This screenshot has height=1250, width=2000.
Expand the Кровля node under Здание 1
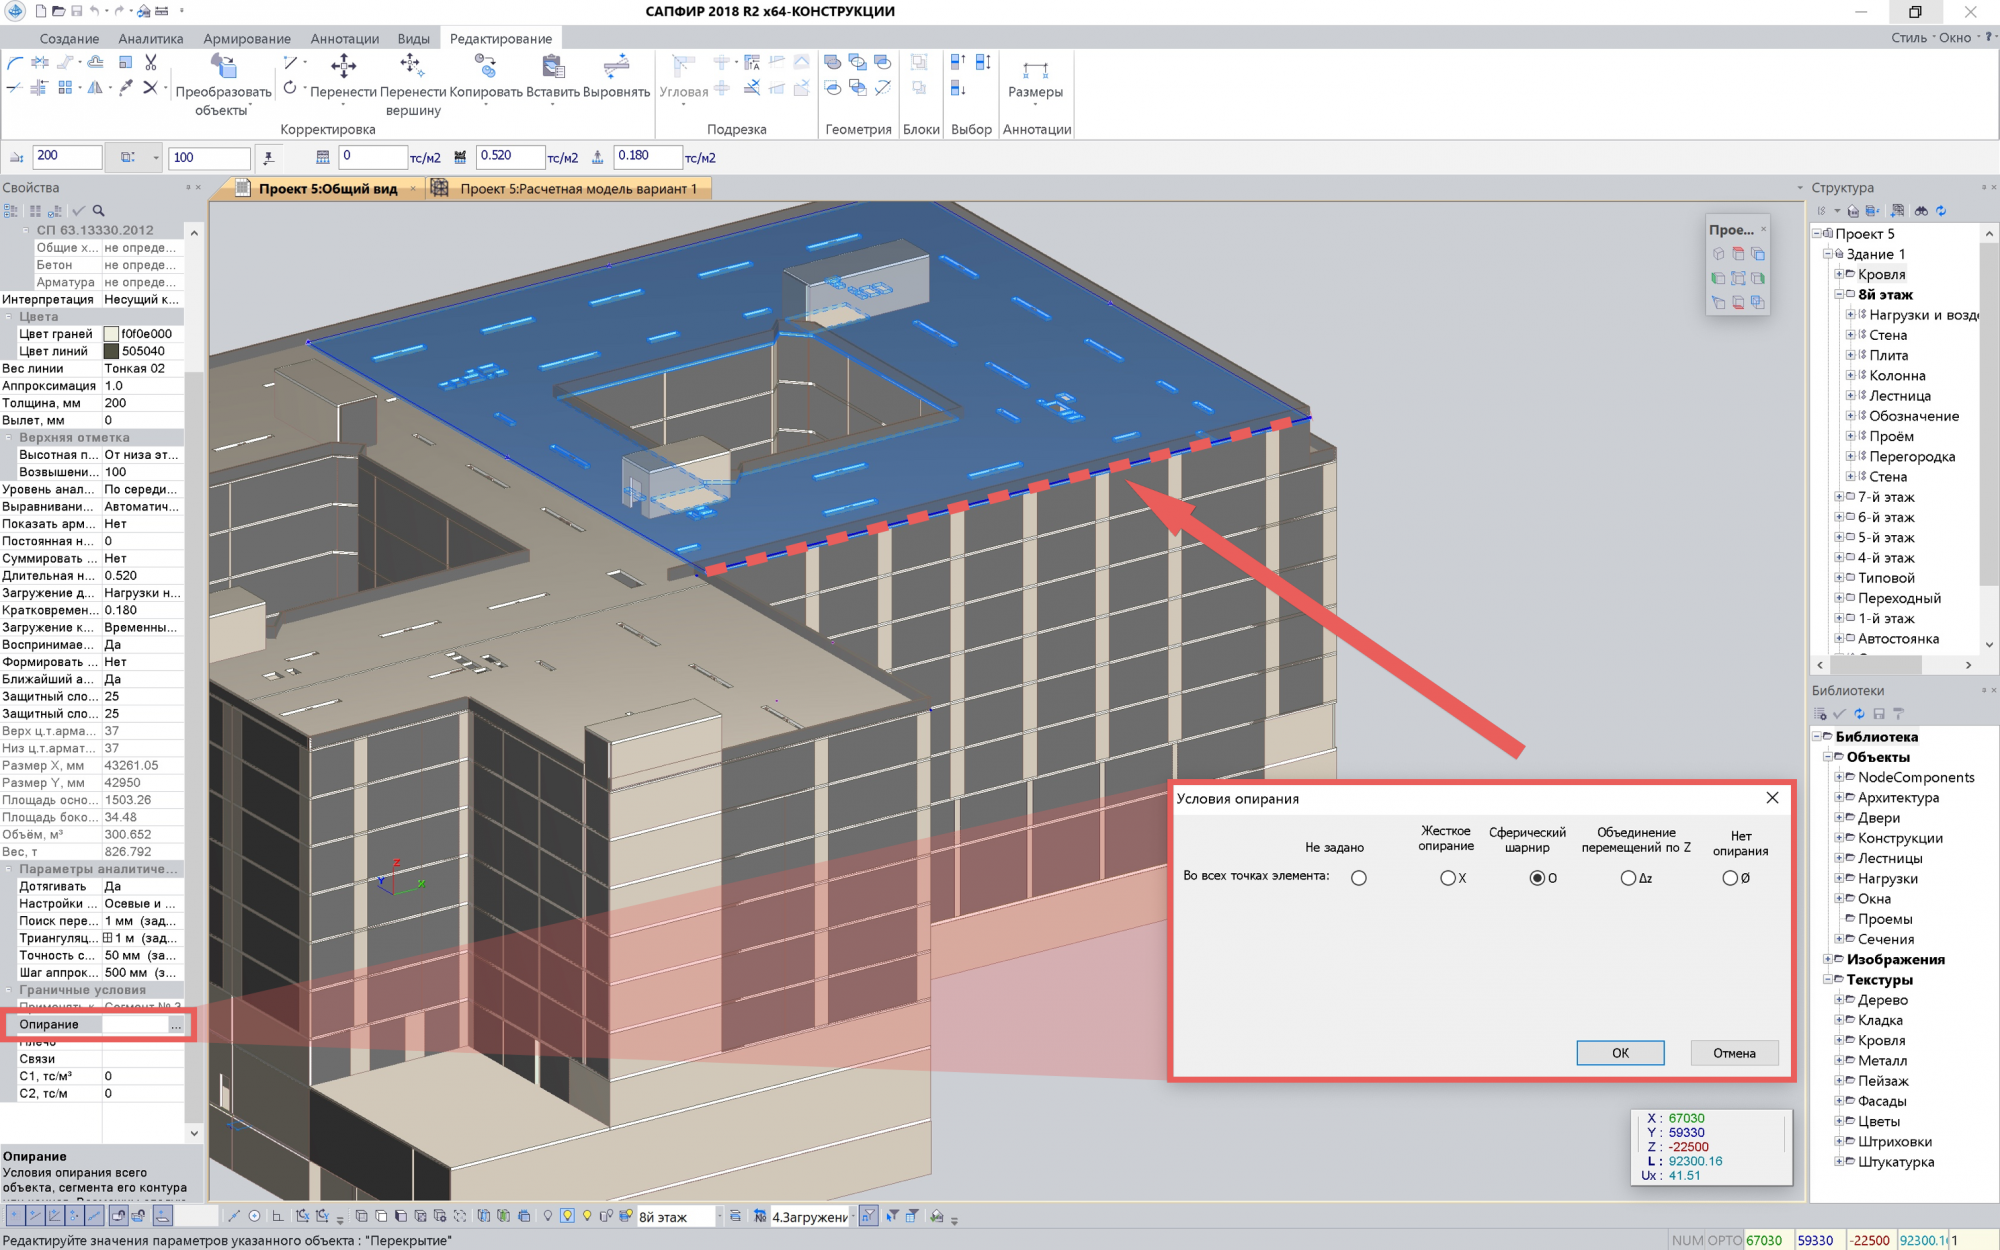[x=1838, y=274]
